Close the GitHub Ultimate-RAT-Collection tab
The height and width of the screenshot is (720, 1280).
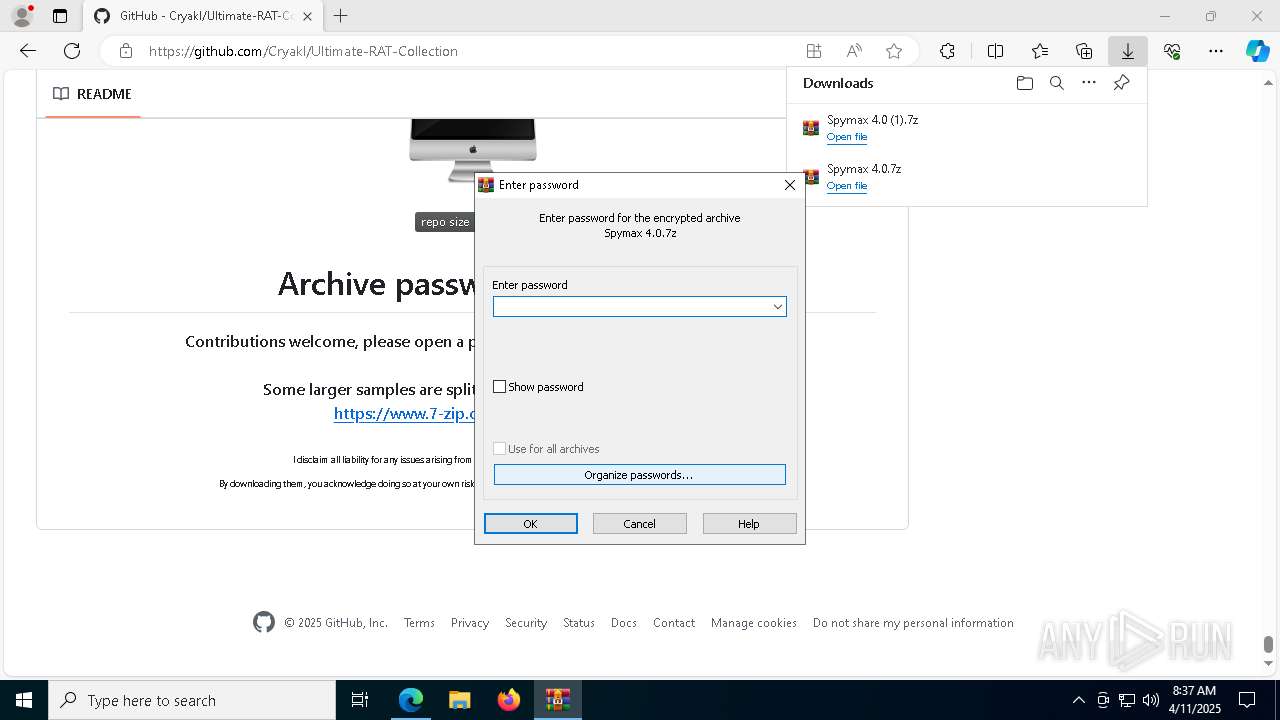[x=307, y=16]
